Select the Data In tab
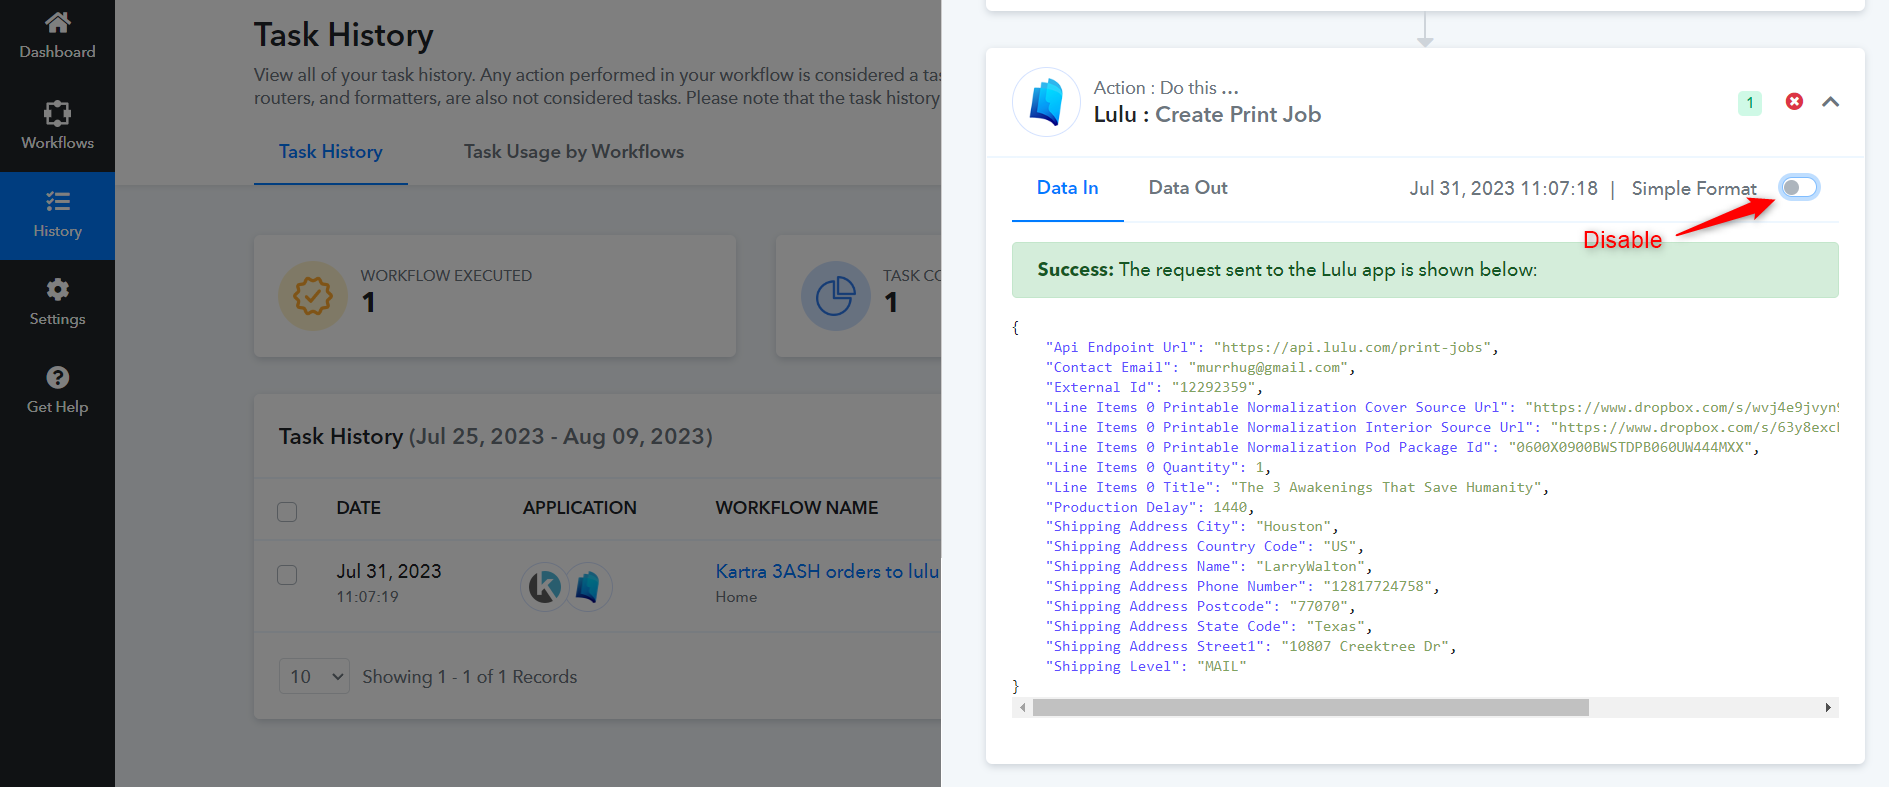The image size is (1889, 787). [1067, 188]
